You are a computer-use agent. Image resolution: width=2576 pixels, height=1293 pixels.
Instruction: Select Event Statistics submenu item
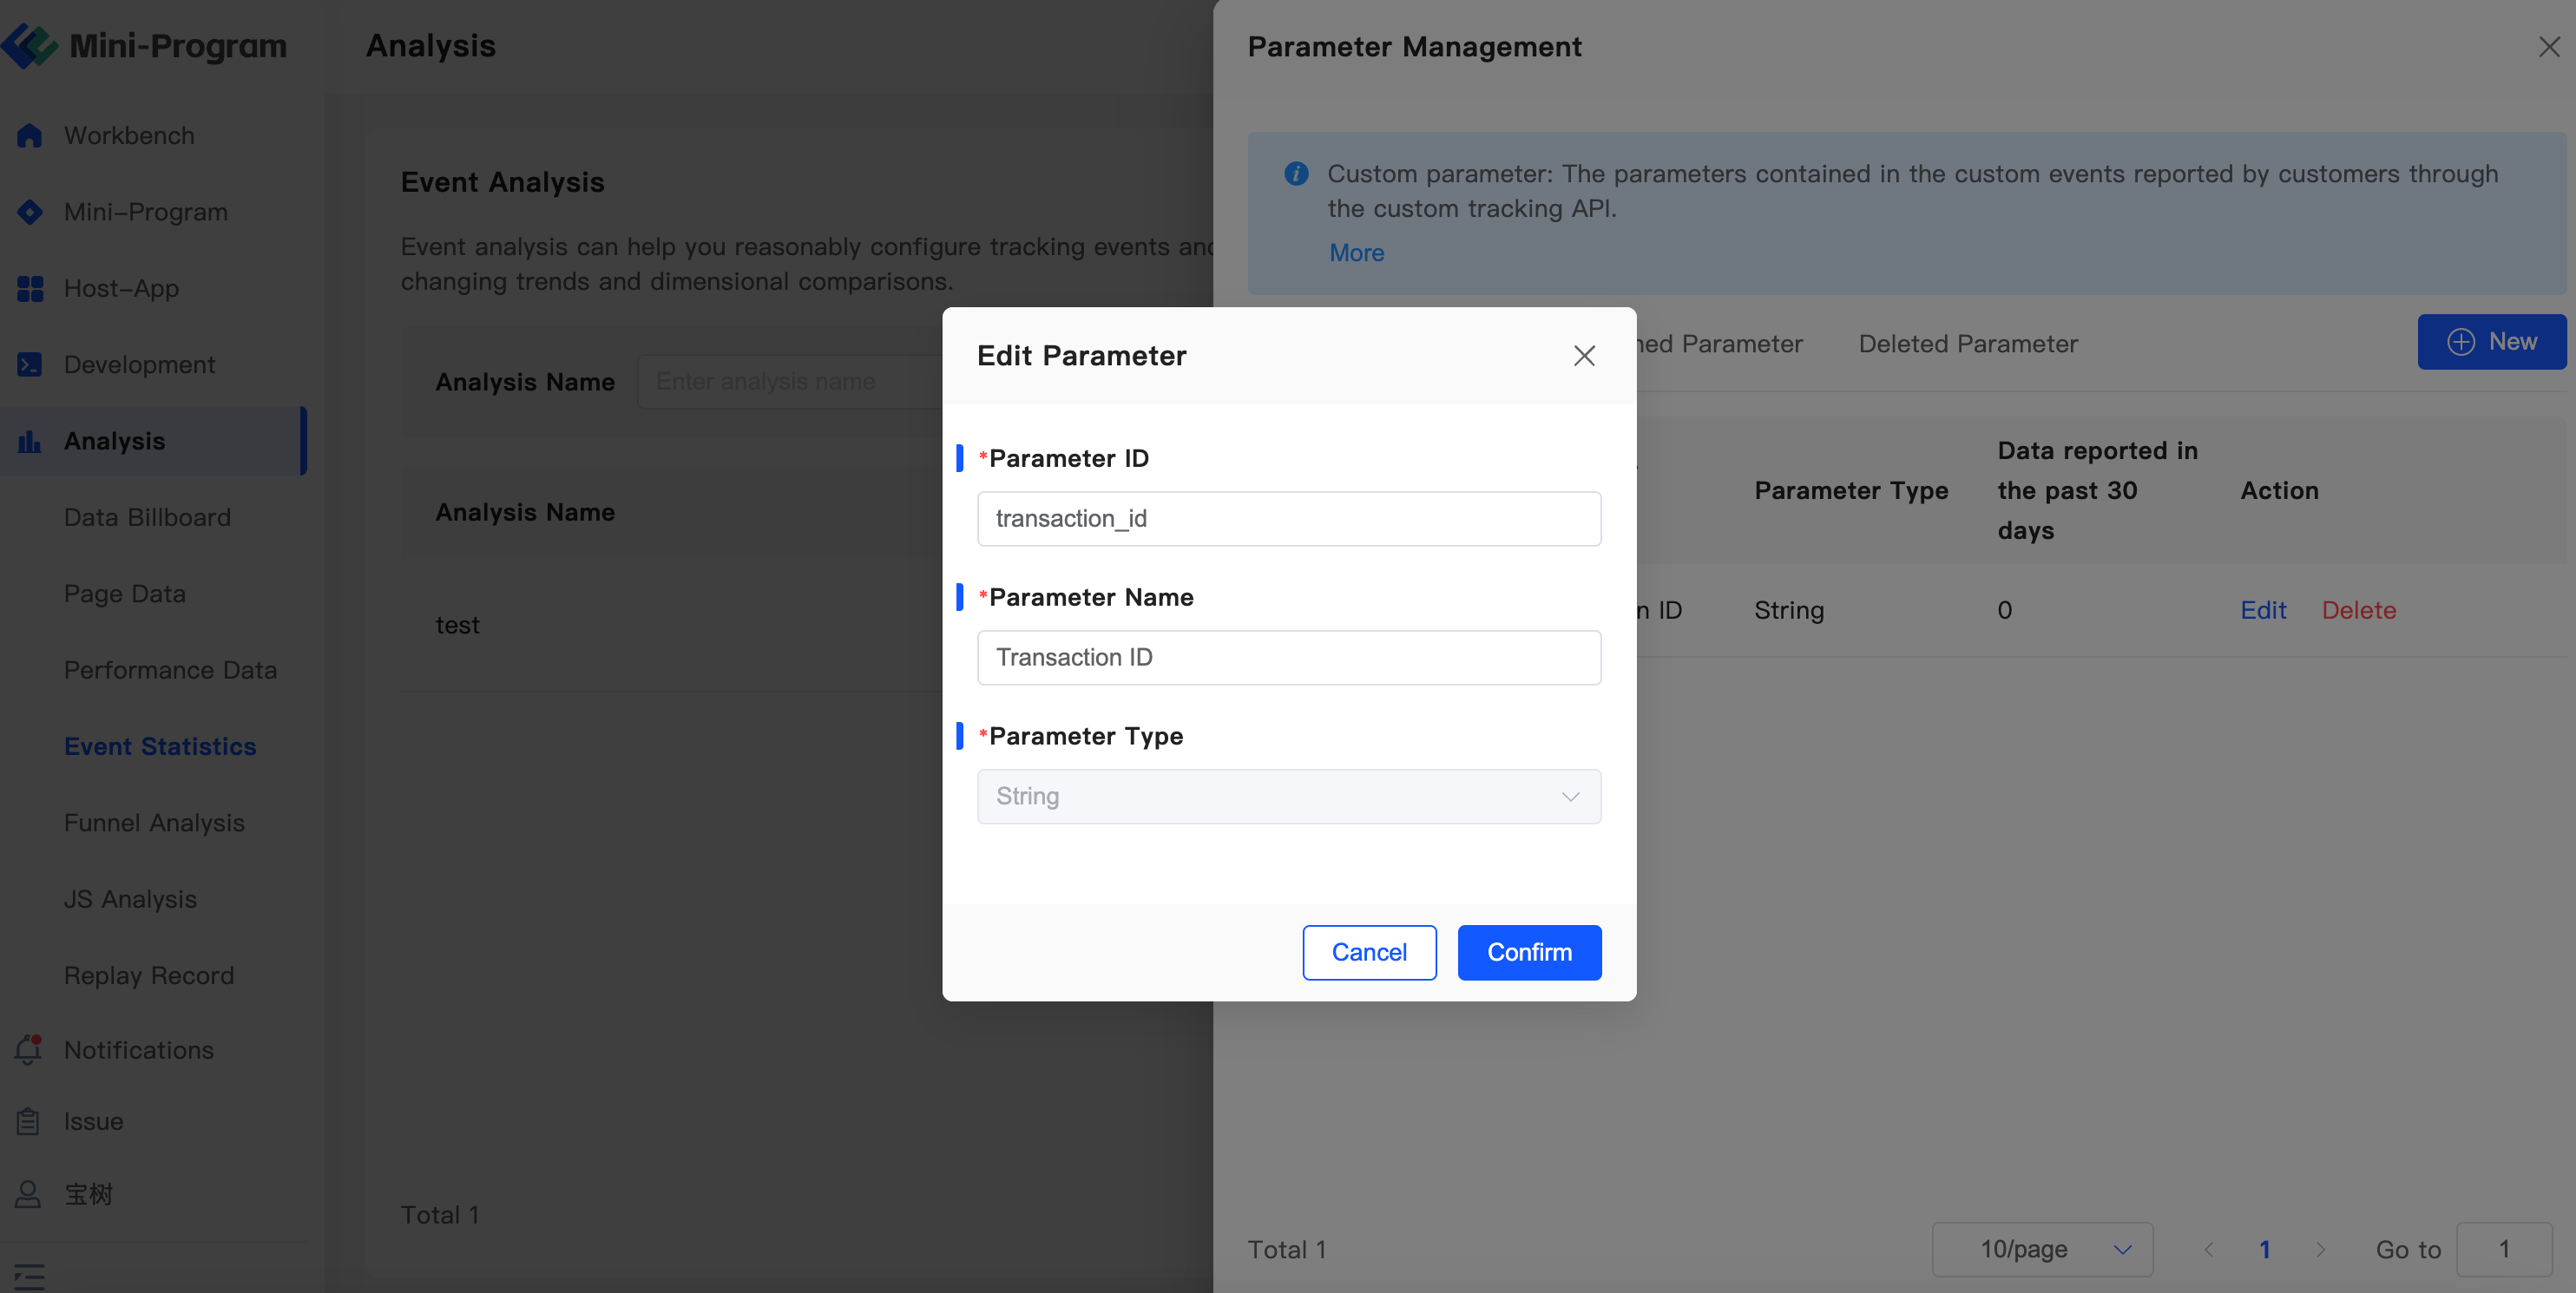(x=160, y=747)
